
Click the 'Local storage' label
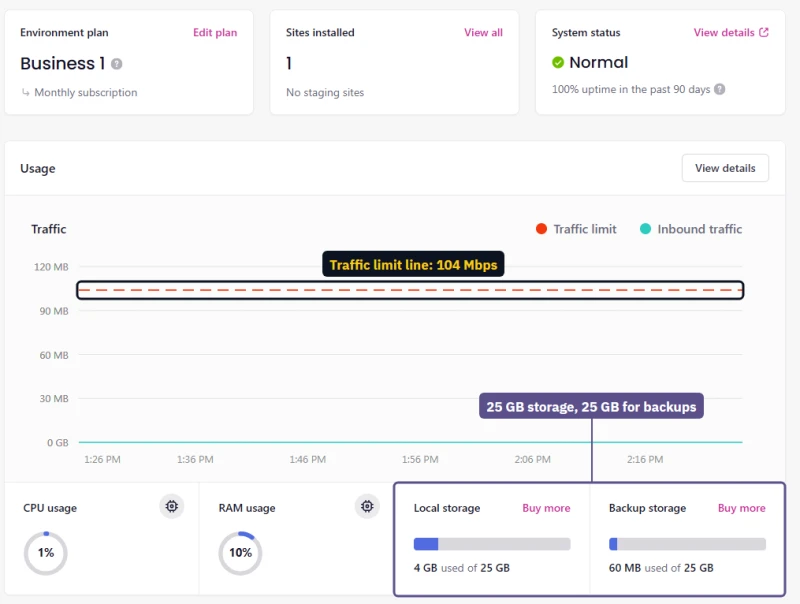(x=447, y=508)
